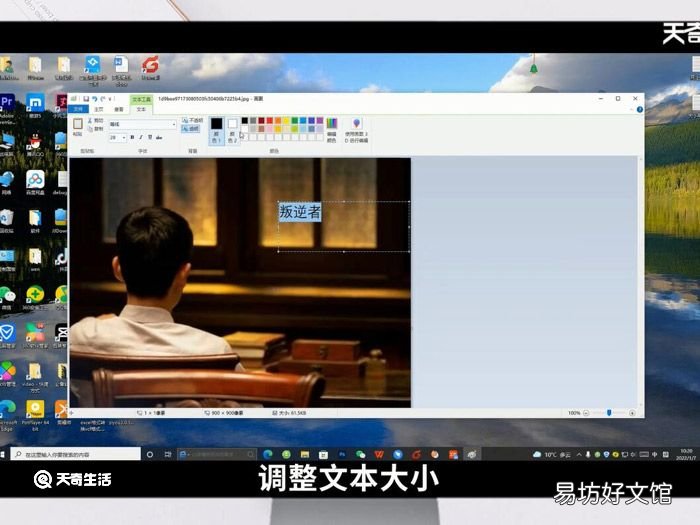Undo the last action in Paint

[x=95, y=99]
